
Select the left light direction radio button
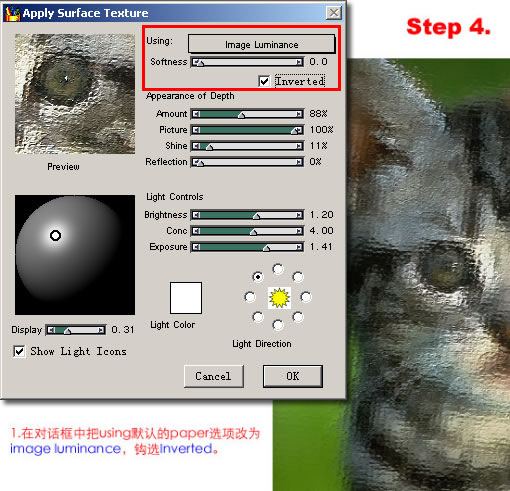250,297
